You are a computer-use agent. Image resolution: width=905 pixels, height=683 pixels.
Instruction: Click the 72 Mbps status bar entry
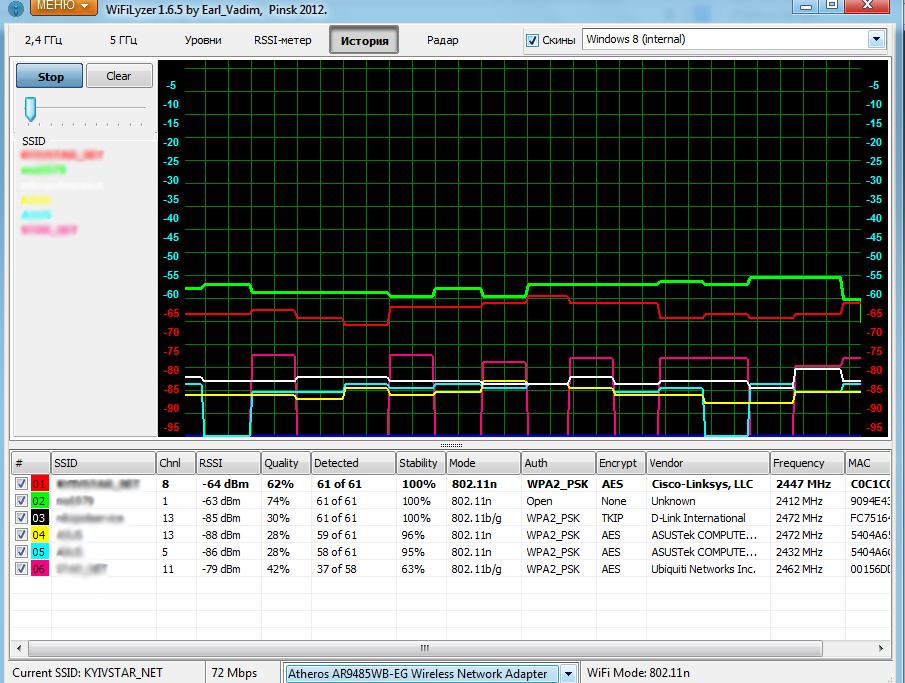234,673
